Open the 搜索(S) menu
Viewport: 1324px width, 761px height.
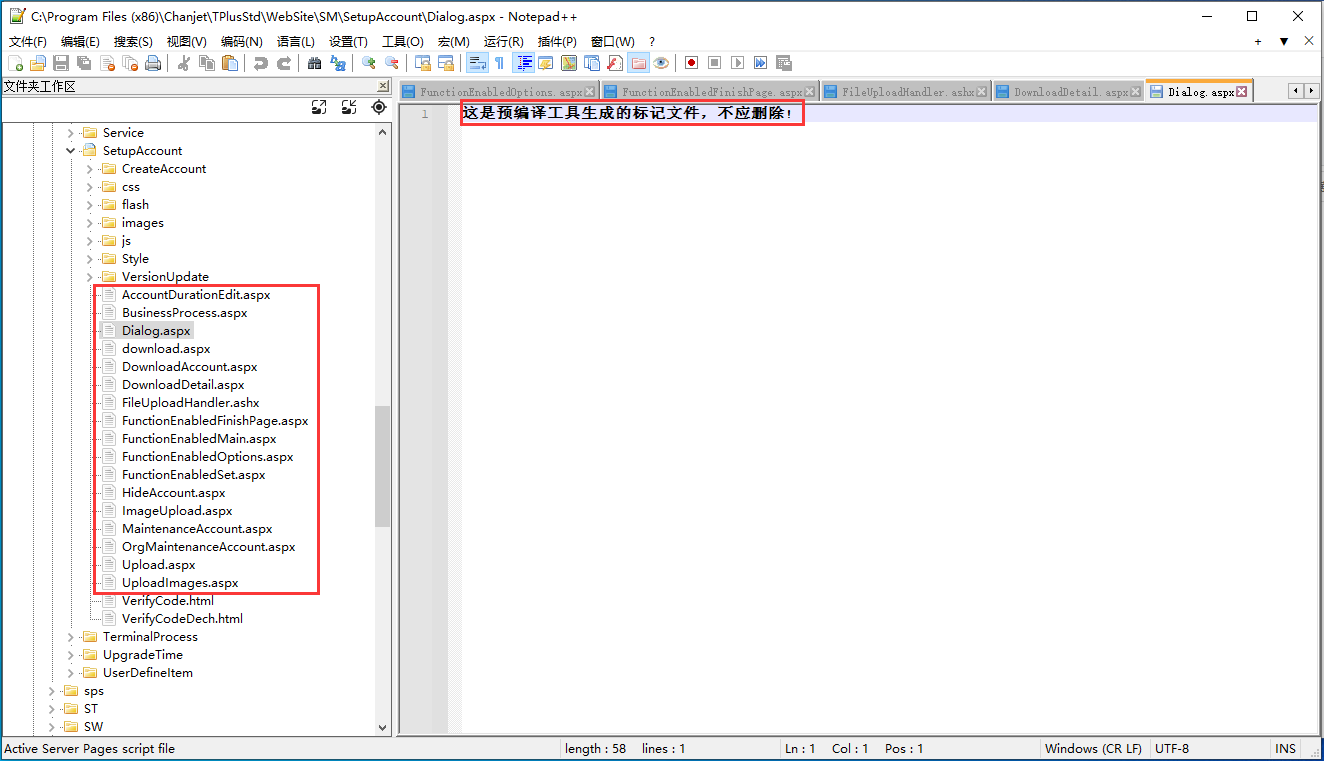tap(133, 41)
